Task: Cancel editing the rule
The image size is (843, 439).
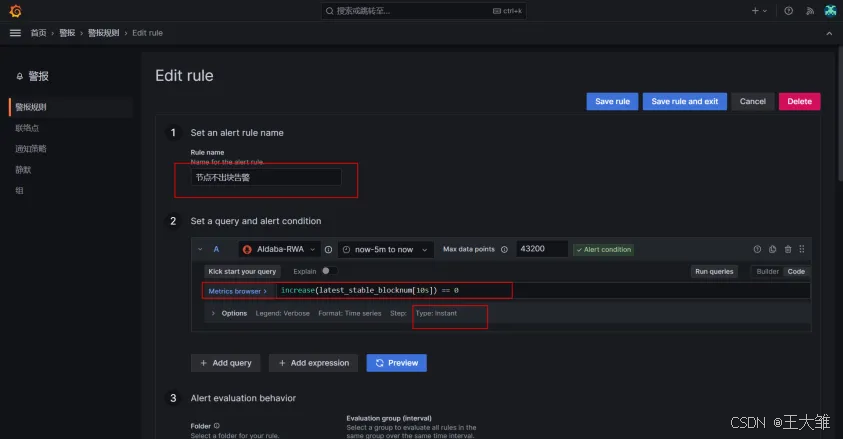Action: tap(752, 101)
